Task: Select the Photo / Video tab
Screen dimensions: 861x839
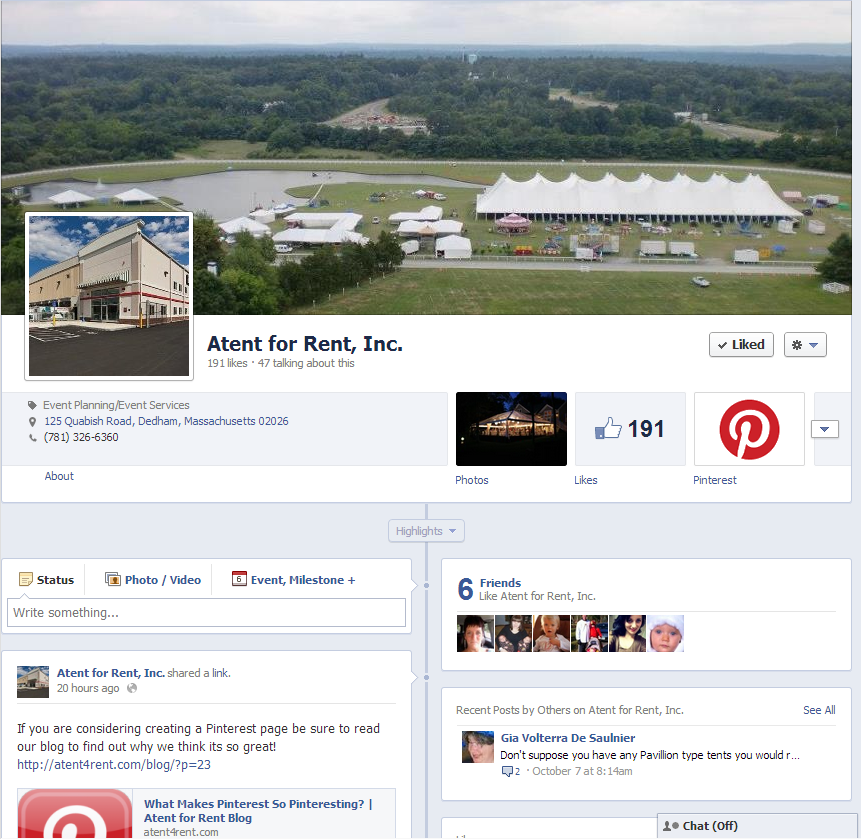Action: (153, 580)
